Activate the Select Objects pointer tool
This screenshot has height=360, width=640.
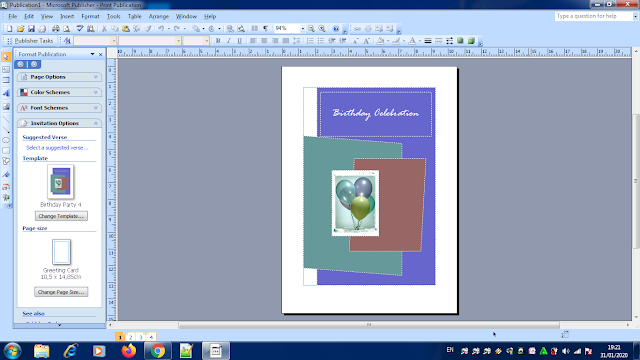click(6, 57)
